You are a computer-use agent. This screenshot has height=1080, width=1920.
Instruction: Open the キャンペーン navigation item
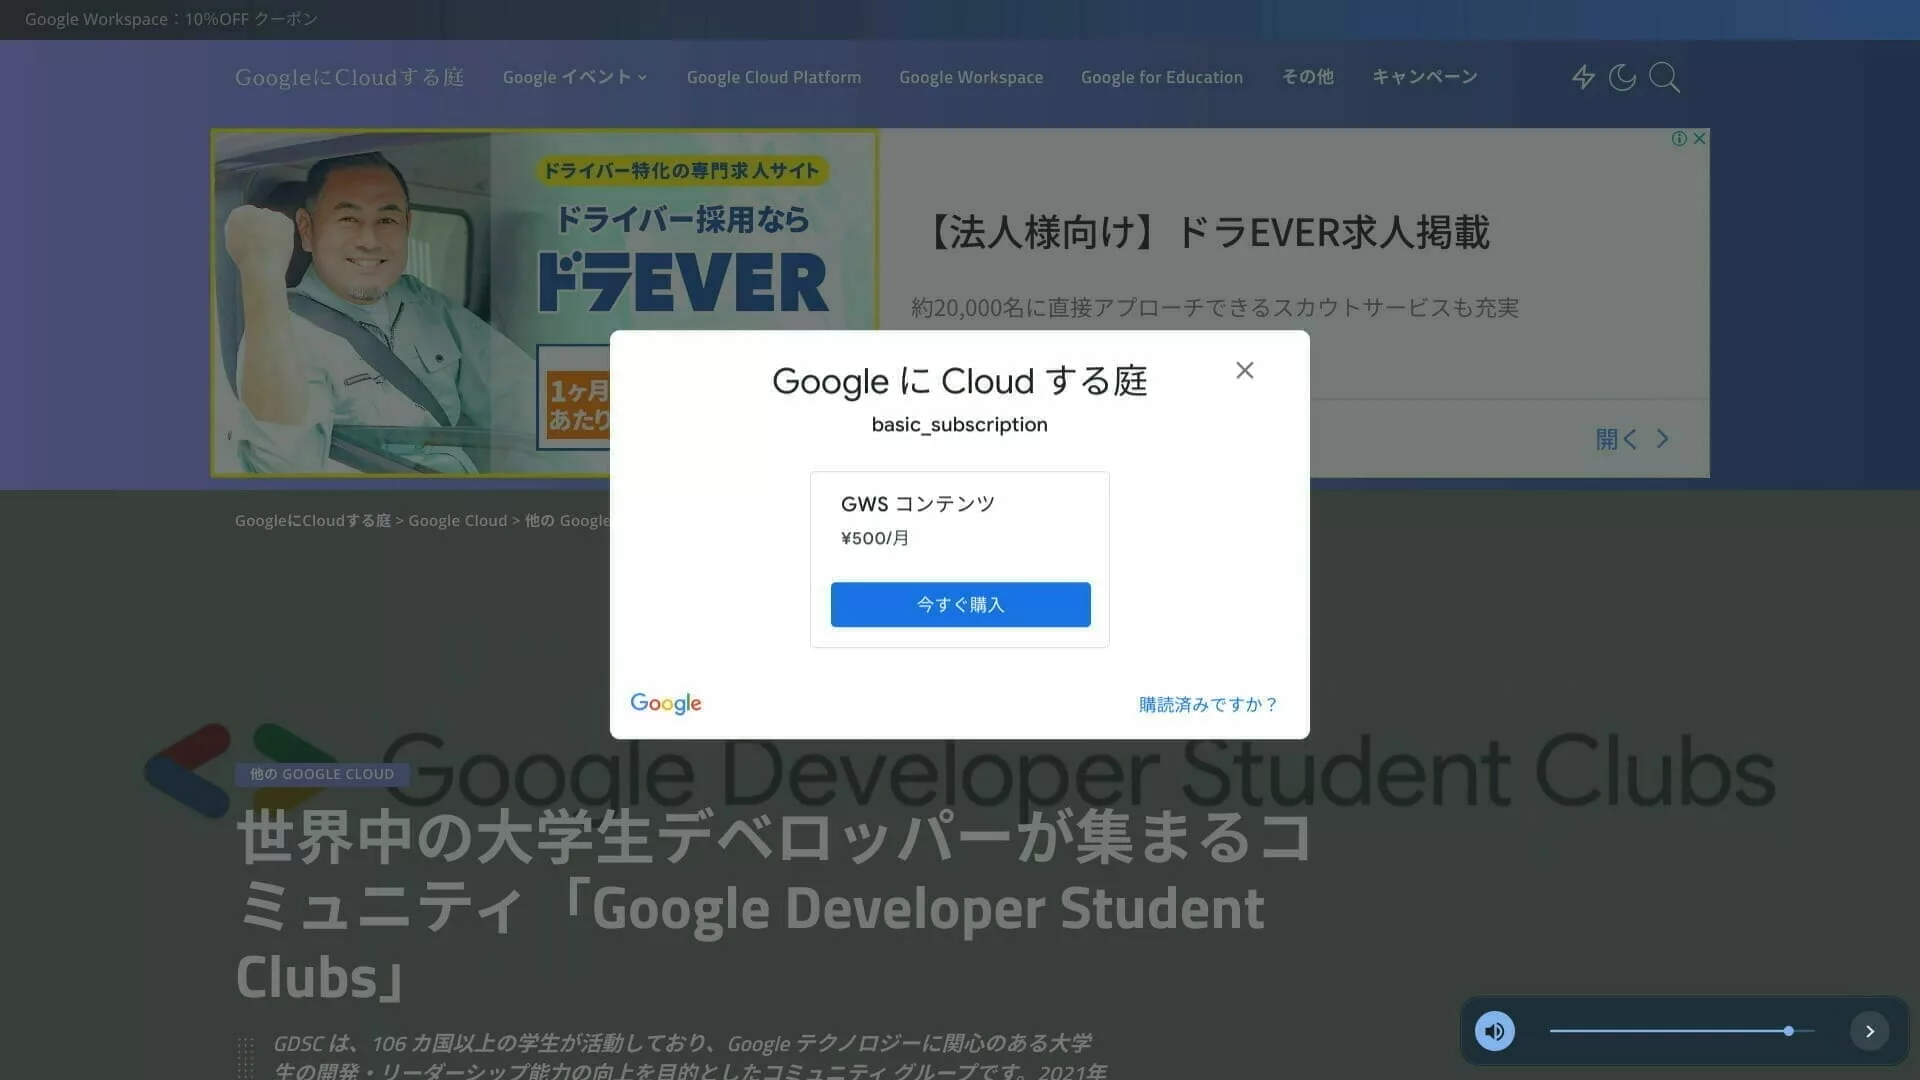point(1424,77)
